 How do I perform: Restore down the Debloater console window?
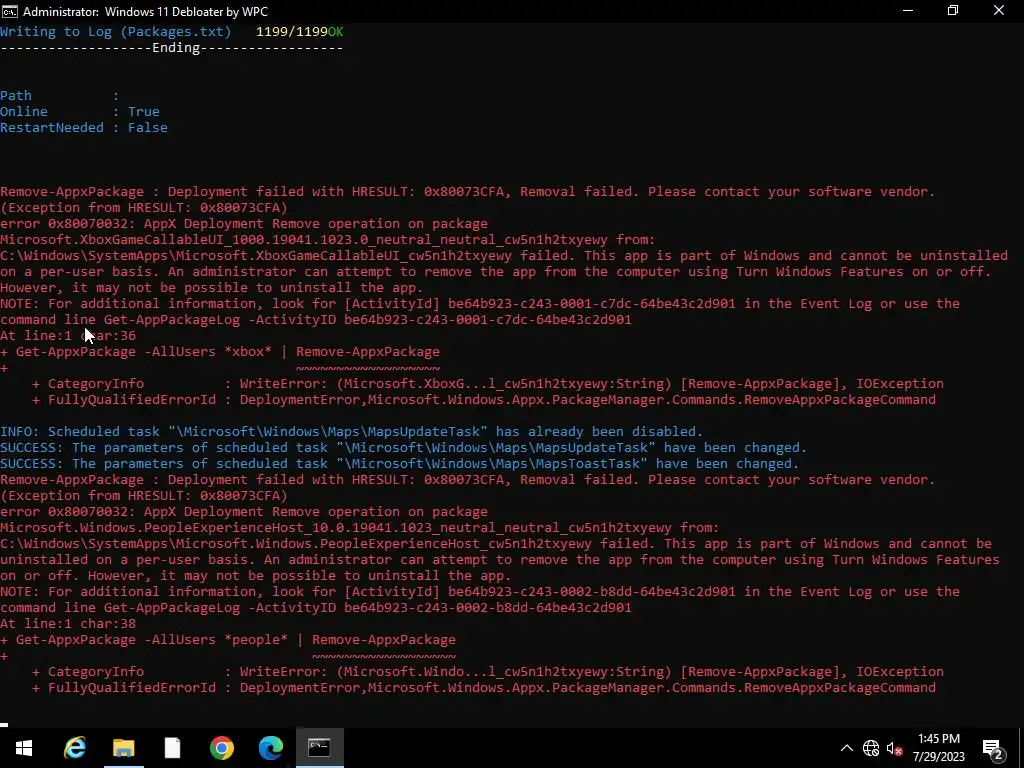coord(953,11)
